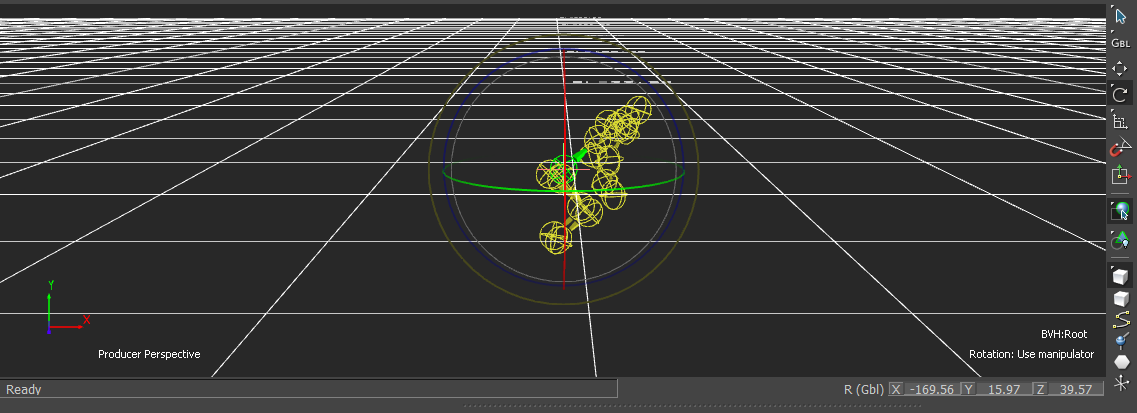The height and width of the screenshot is (413, 1137).
Task: Click the blue pin marker icon
Action: (1121, 340)
